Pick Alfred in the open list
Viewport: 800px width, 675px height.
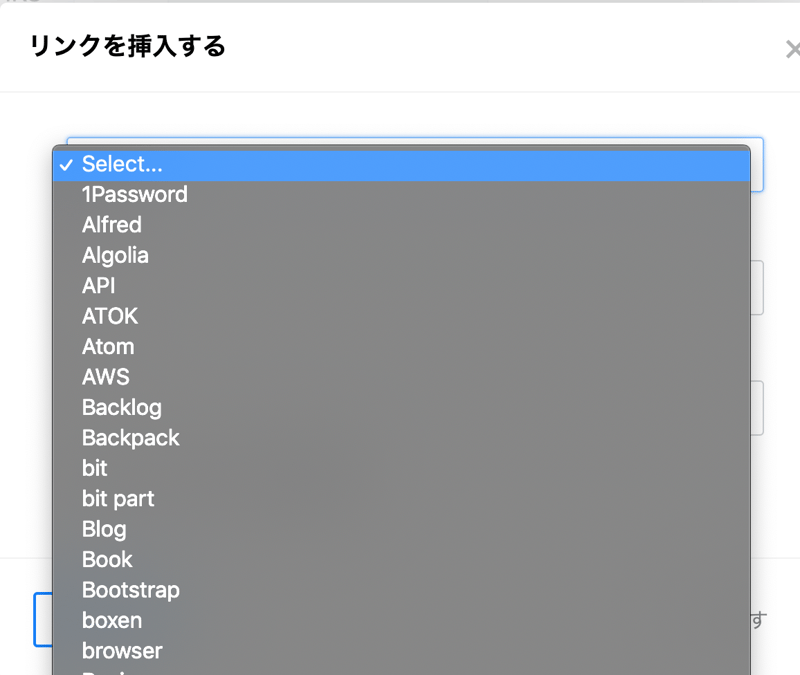point(111,225)
